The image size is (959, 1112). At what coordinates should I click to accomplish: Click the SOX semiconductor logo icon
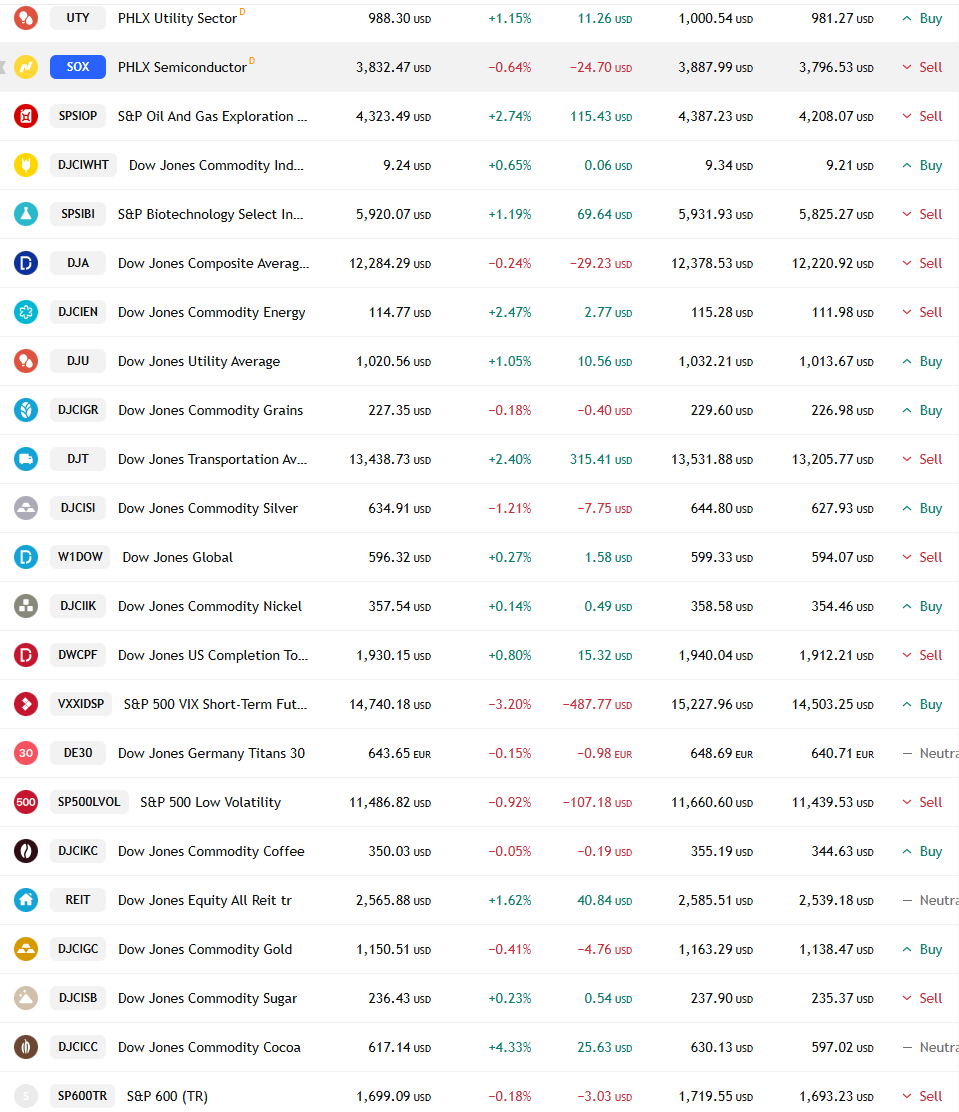(x=26, y=67)
